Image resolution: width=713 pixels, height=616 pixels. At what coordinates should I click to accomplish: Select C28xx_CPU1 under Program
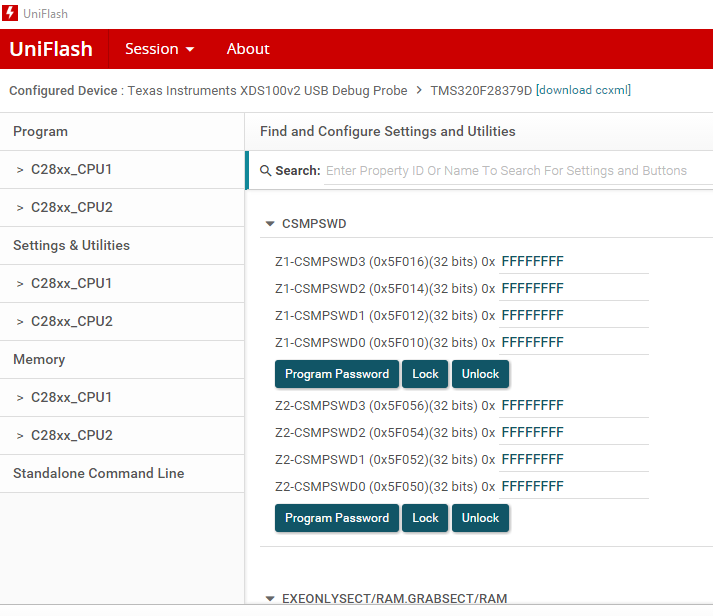click(x=71, y=169)
